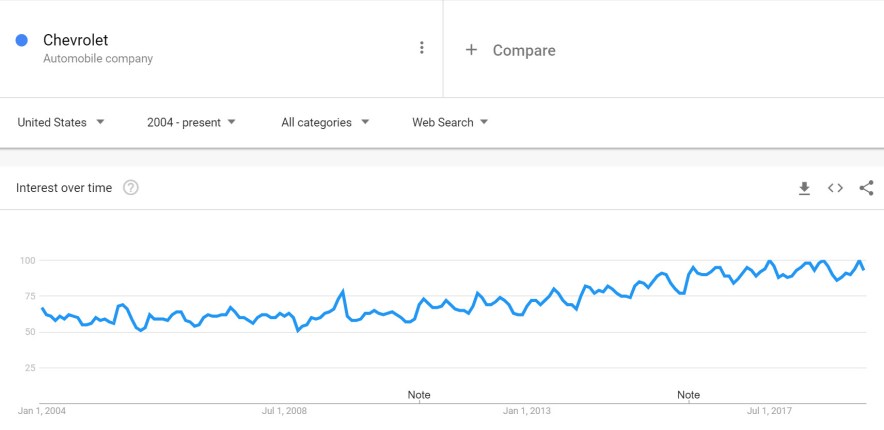Select the Chevrolet search term field
The width and height of the screenshot is (884, 430).
(221, 48)
